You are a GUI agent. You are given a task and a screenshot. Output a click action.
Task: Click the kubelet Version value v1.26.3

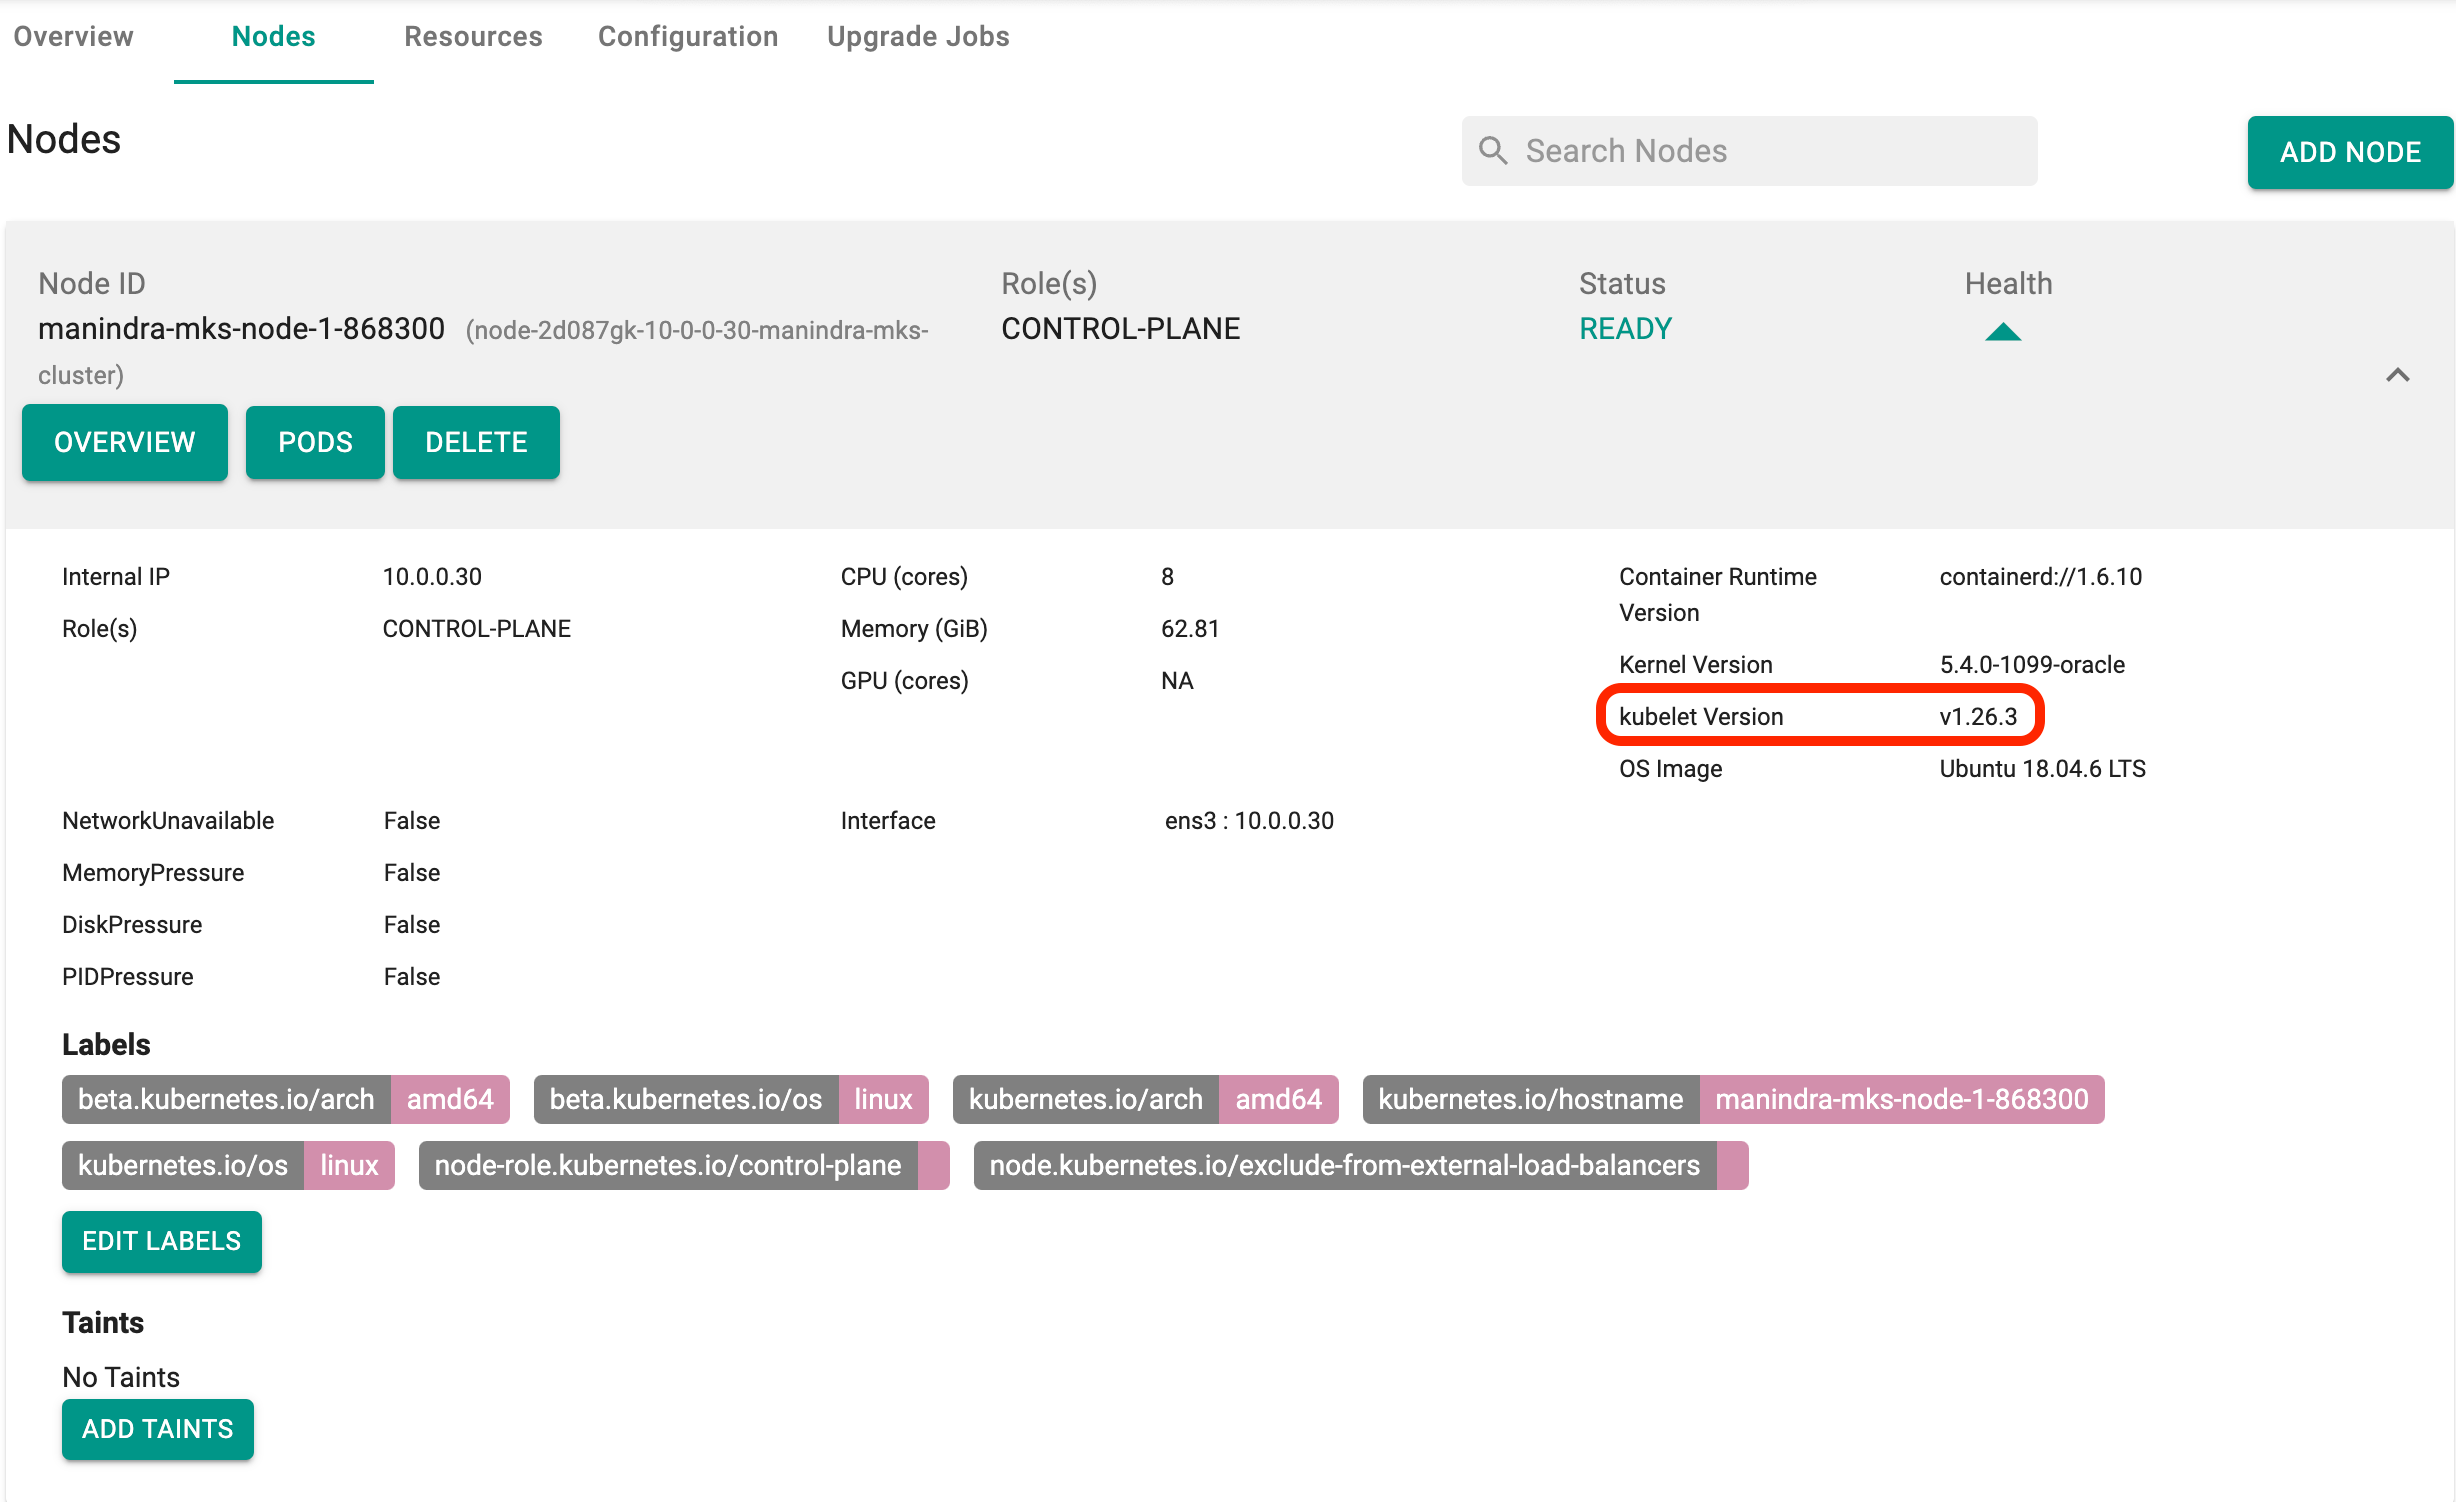1978,717
